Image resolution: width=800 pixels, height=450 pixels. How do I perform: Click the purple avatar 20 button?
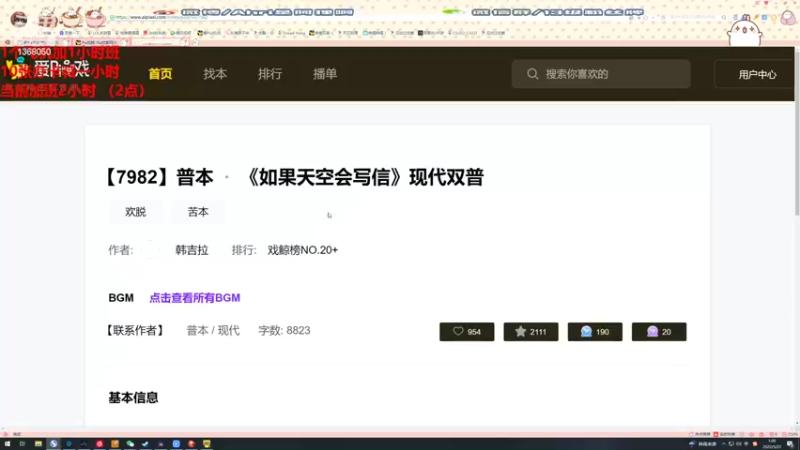(659, 332)
